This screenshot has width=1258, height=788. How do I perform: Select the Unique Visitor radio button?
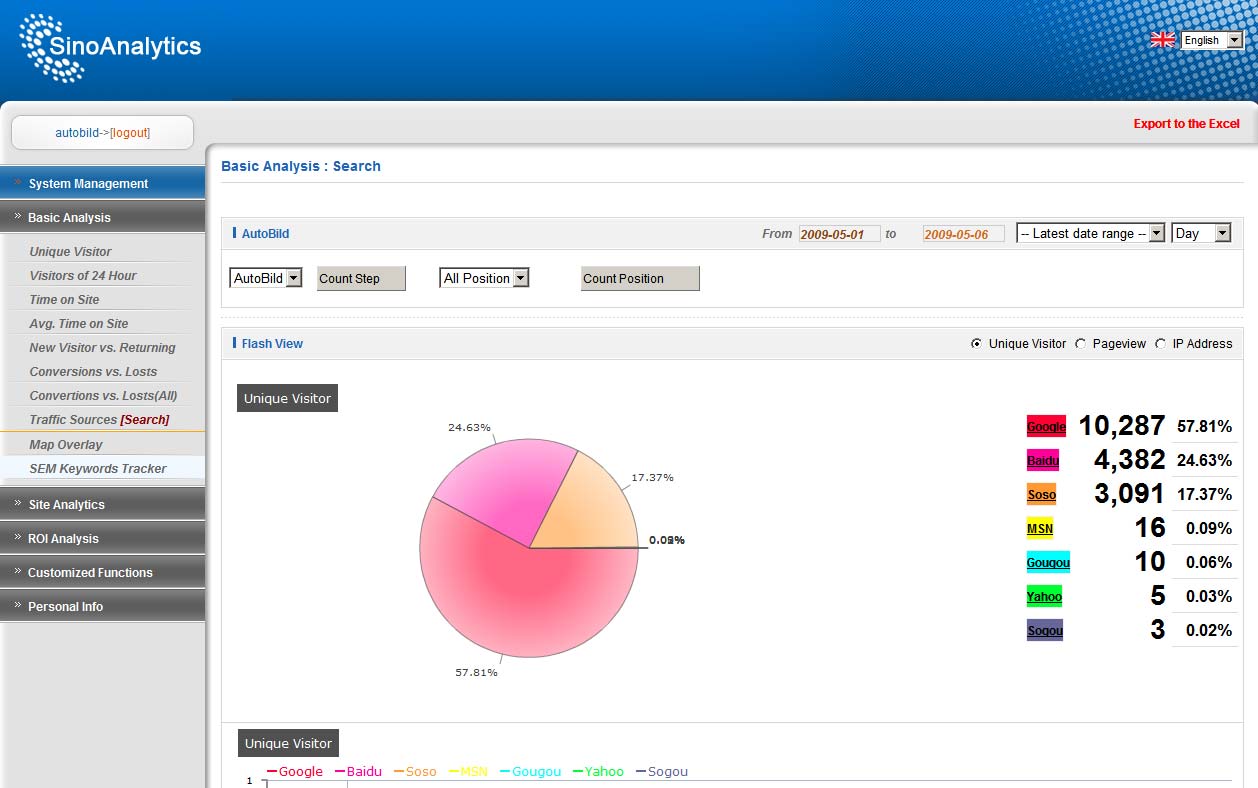(x=976, y=344)
